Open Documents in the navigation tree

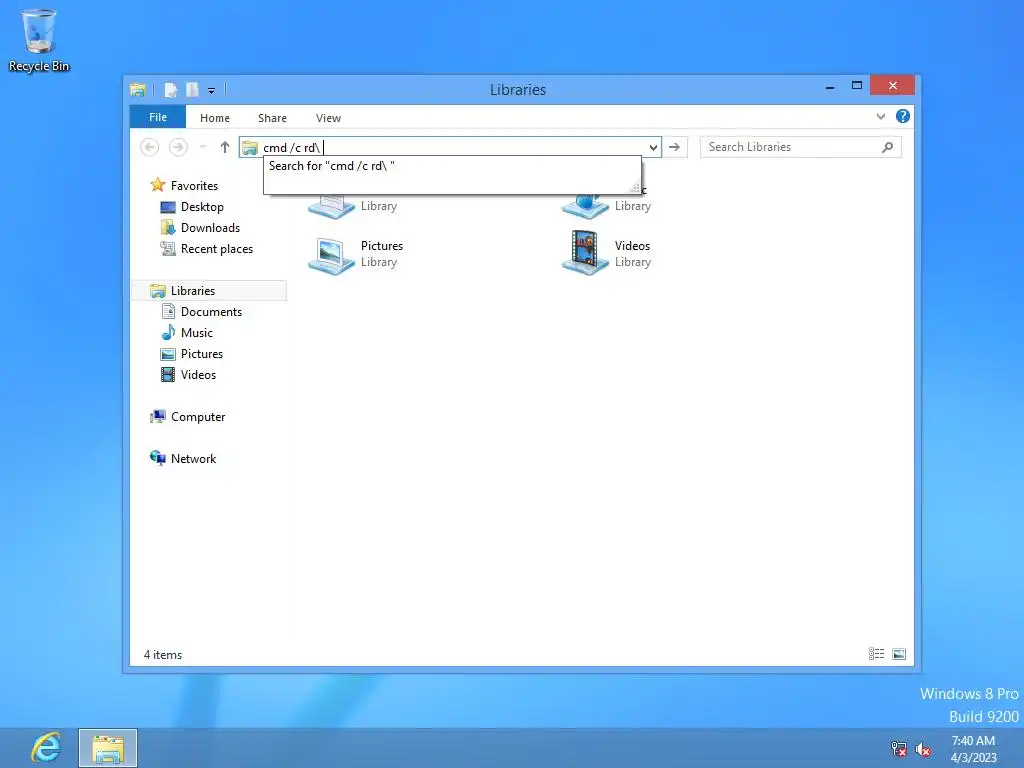pos(211,312)
